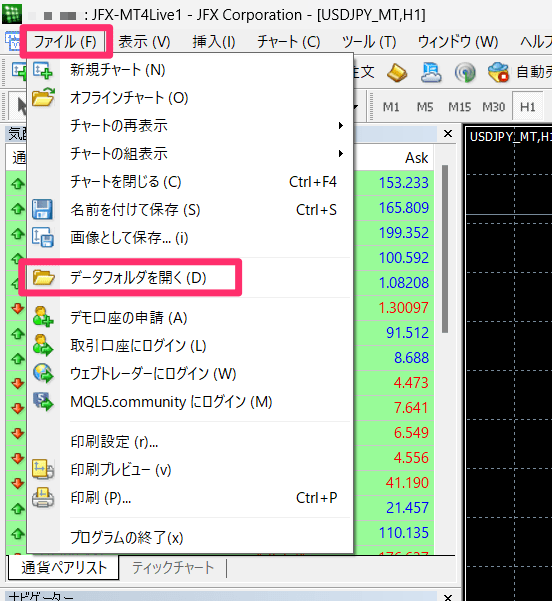Choose MQL5.community にログイン (M) entry
The width and height of the screenshot is (552, 601).
tap(190, 402)
